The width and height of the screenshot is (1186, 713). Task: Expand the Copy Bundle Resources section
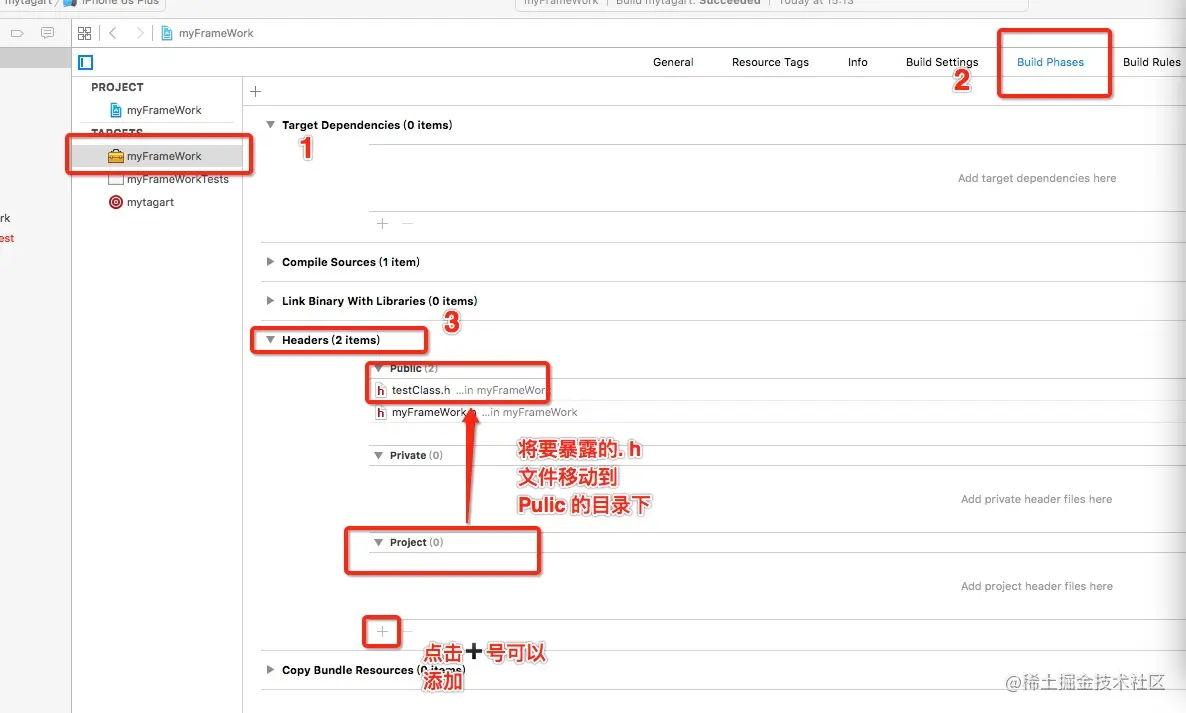click(270, 670)
